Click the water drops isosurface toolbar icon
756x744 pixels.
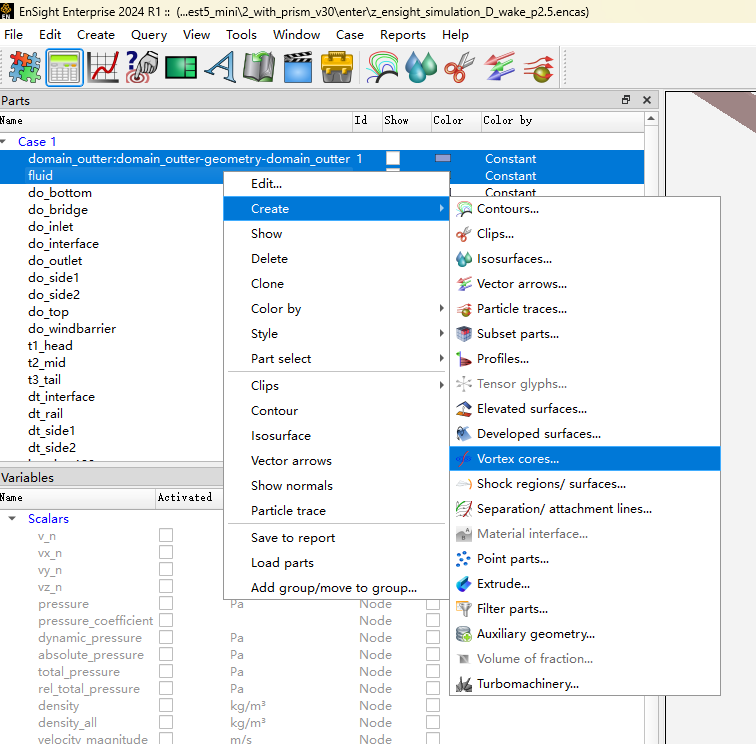click(422, 68)
